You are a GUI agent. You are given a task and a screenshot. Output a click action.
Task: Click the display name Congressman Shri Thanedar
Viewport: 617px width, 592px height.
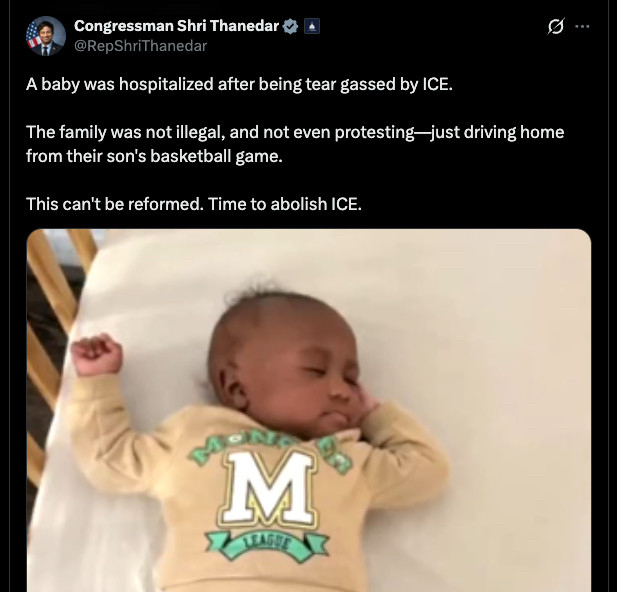pos(176,26)
